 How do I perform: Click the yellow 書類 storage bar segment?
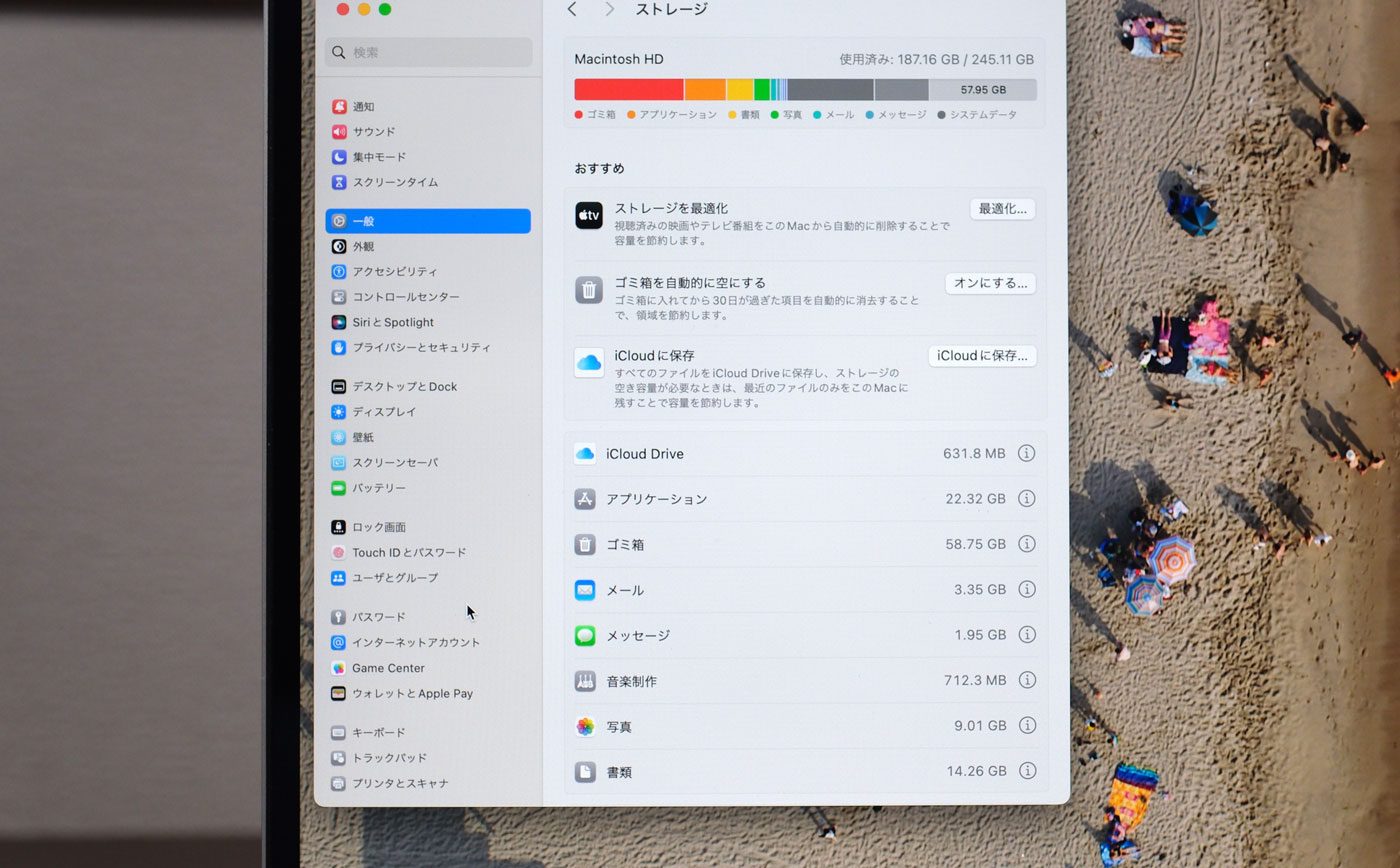tap(740, 89)
